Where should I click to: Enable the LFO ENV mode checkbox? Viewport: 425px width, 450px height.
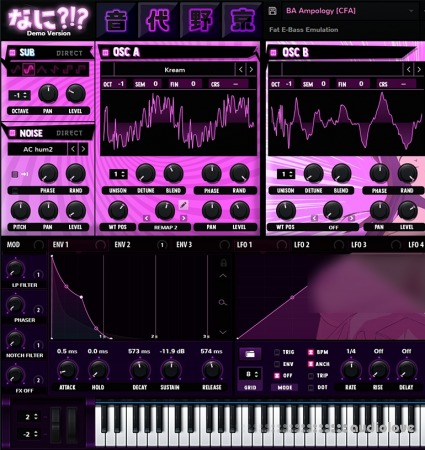(x=277, y=364)
